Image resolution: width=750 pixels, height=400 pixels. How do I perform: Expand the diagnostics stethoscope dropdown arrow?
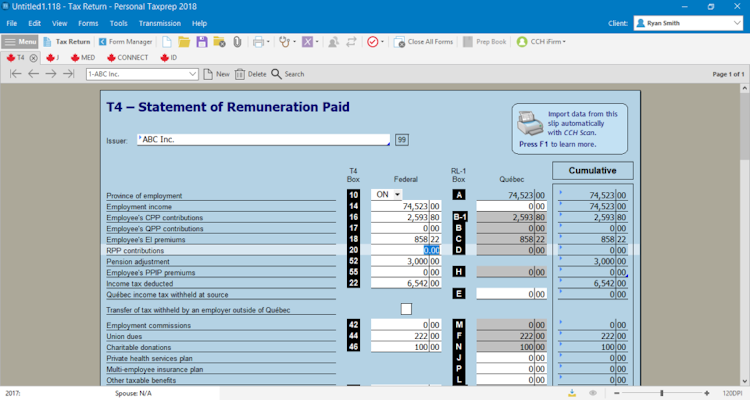tap(294, 42)
